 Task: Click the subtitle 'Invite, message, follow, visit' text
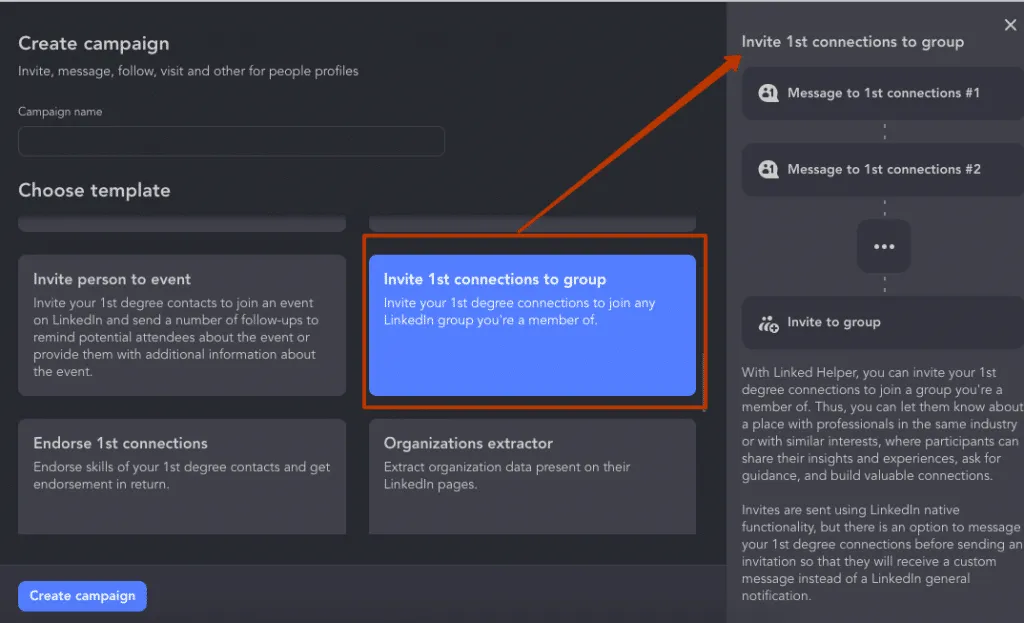coord(188,71)
